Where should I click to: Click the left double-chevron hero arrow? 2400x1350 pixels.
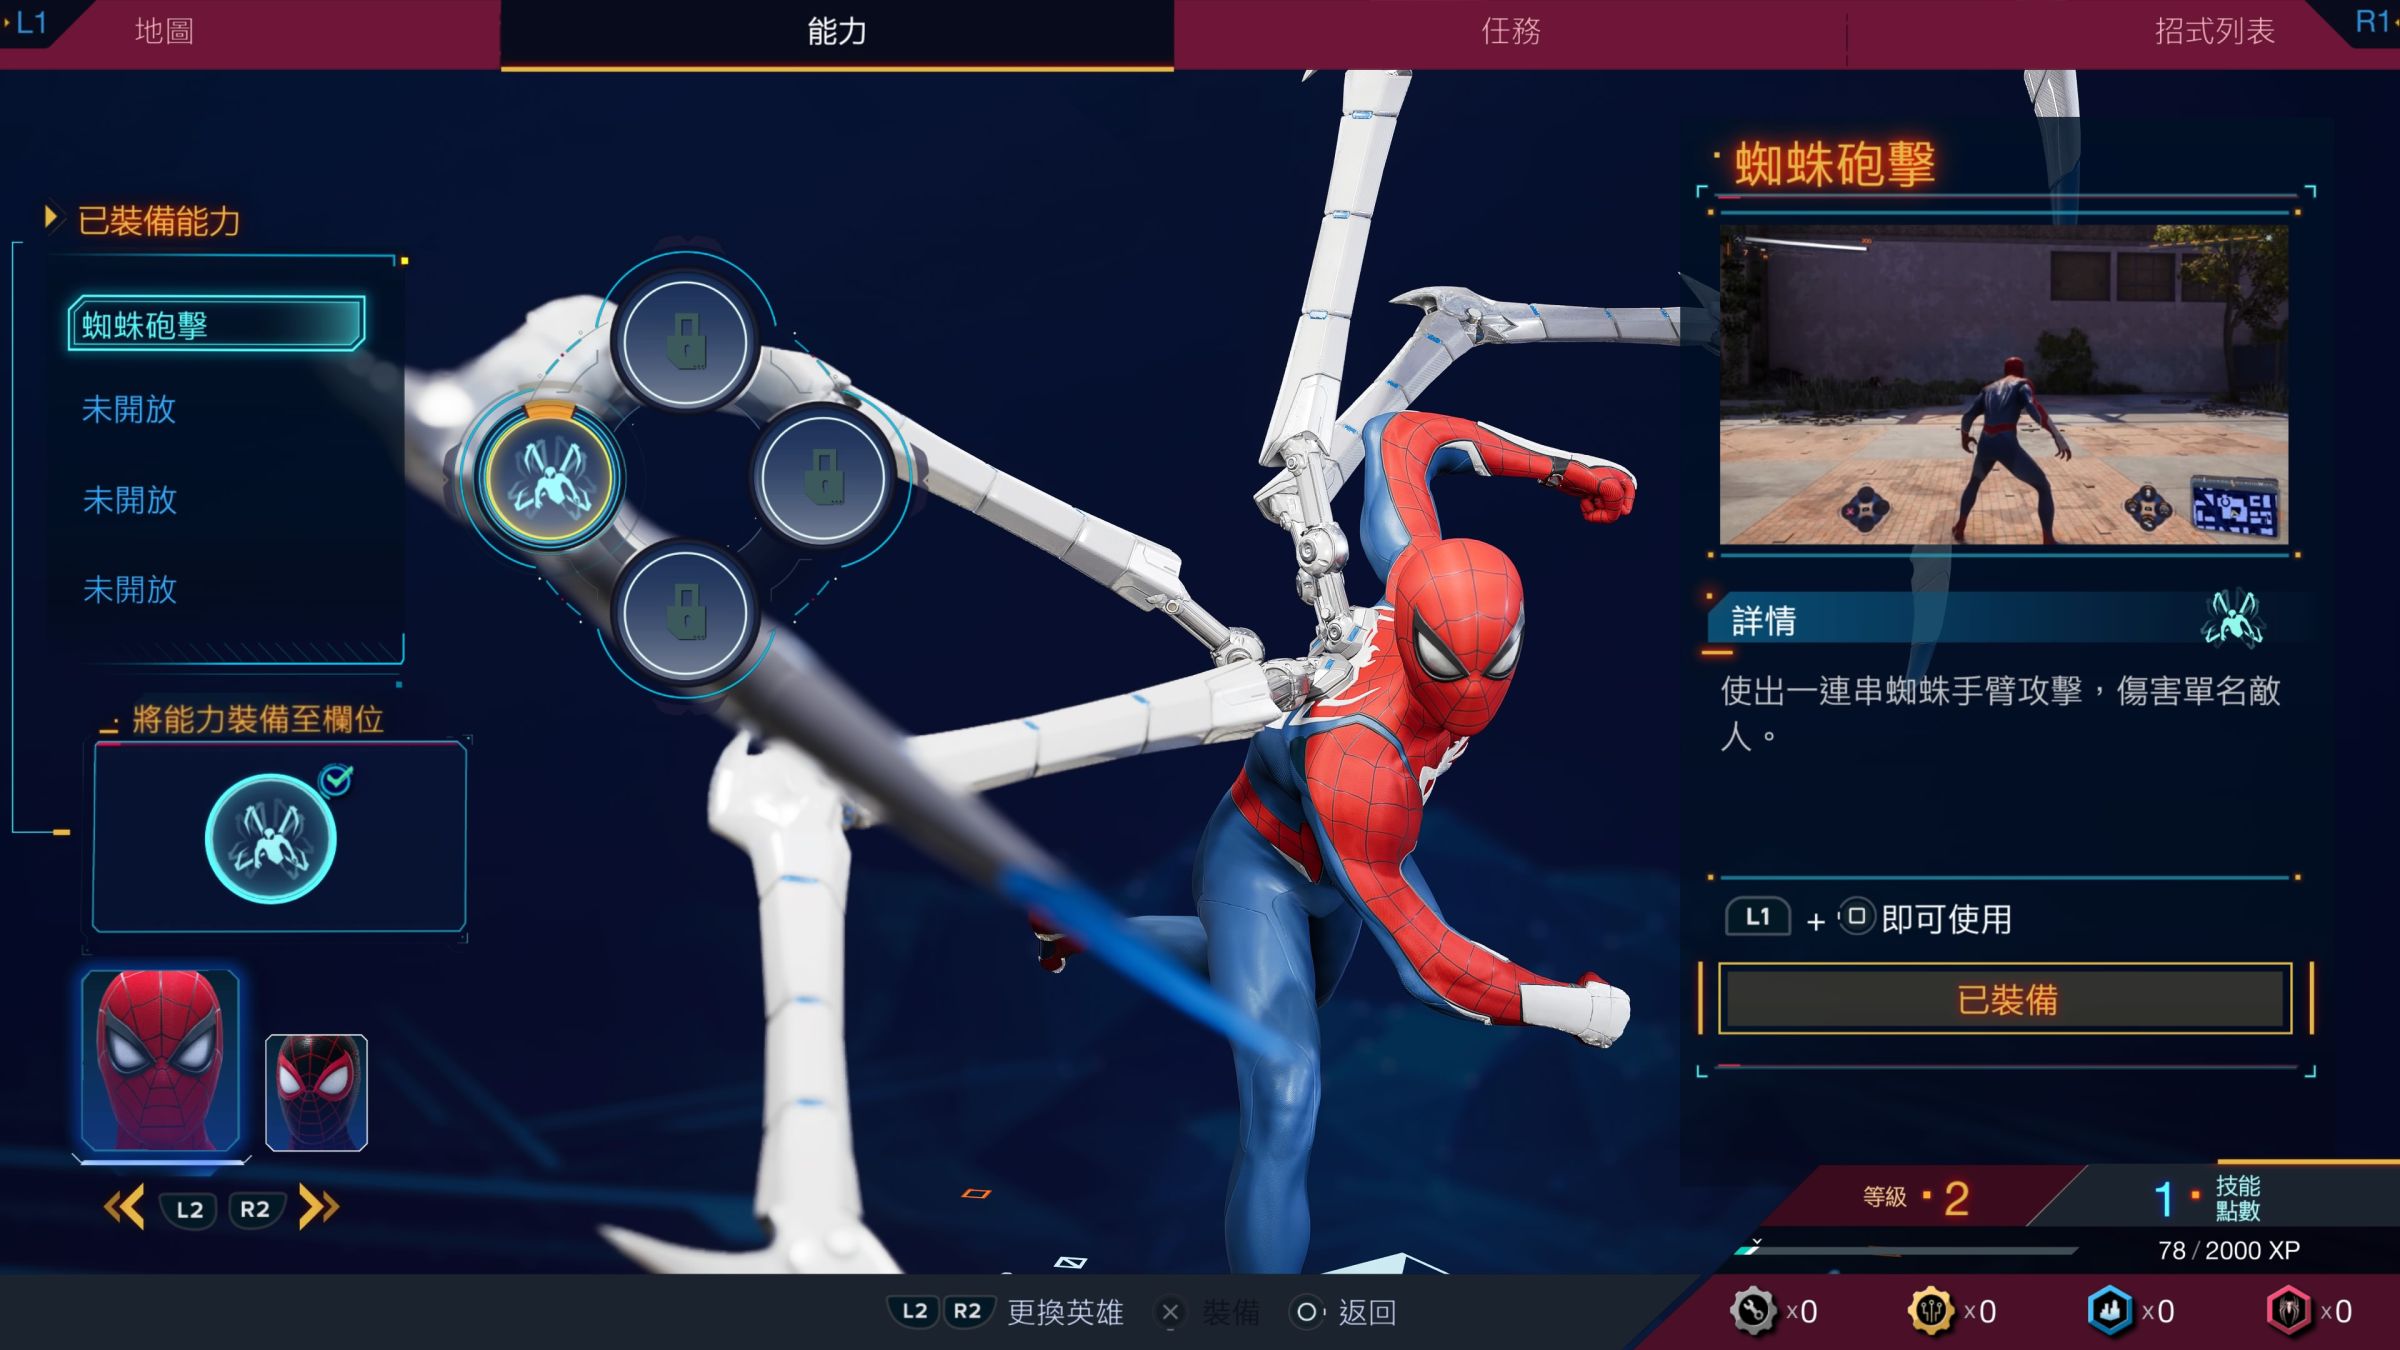click(x=125, y=1207)
